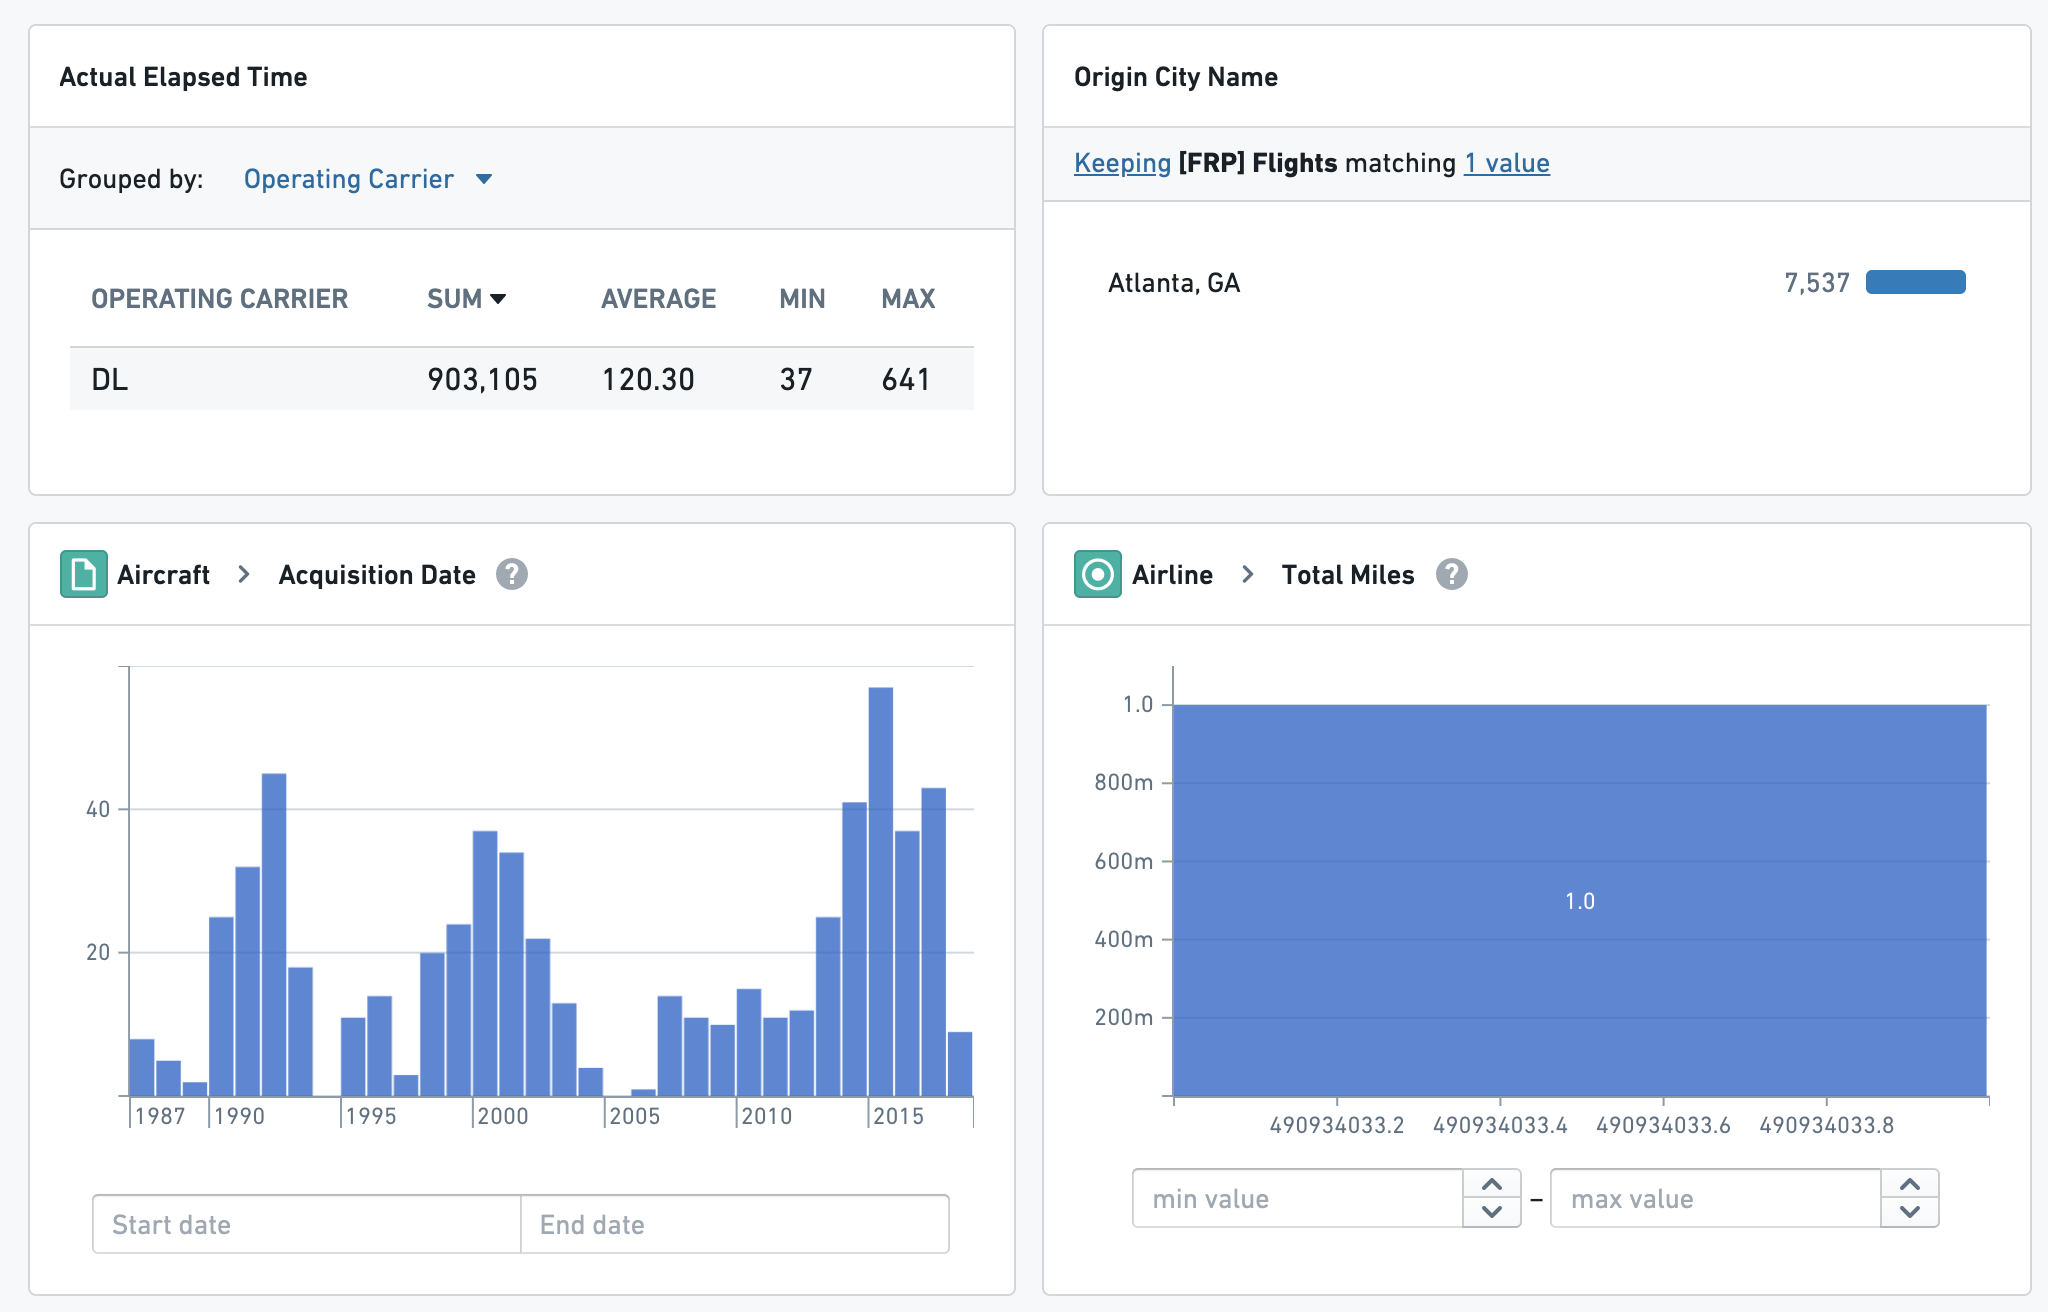Click the dropdown arrow next to Operating Carrier
This screenshot has width=2048, height=1312.
(x=484, y=179)
